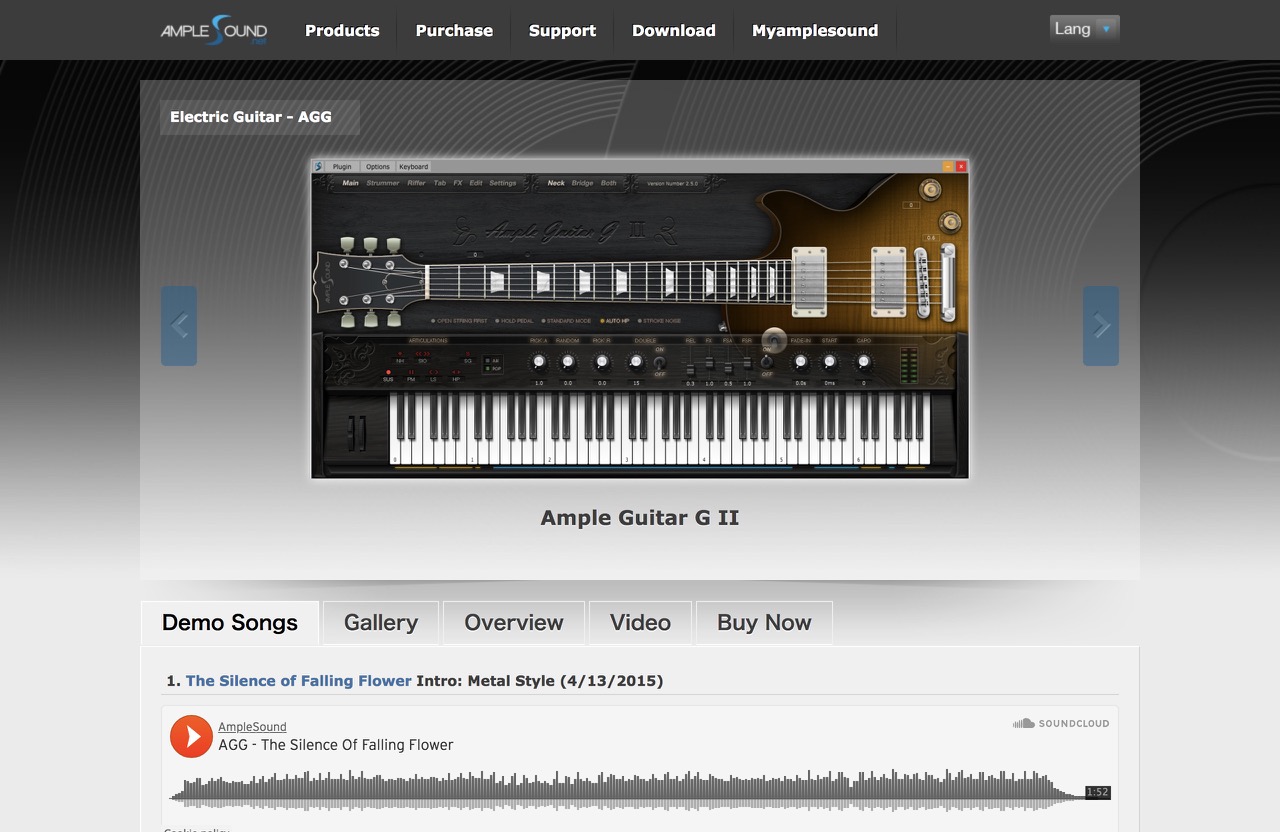Image resolution: width=1280 pixels, height=832 pixels.
Task: Open the Lang dropdown
Action: point(1084,28)
